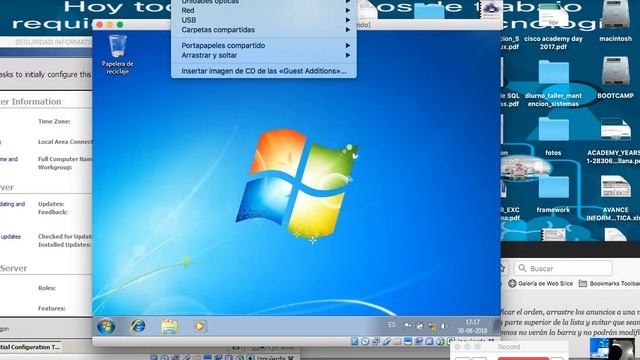Screen dimensions: 640x360
Task: Open the Papelera de reciclaje desktop icon
Action: 118,54
